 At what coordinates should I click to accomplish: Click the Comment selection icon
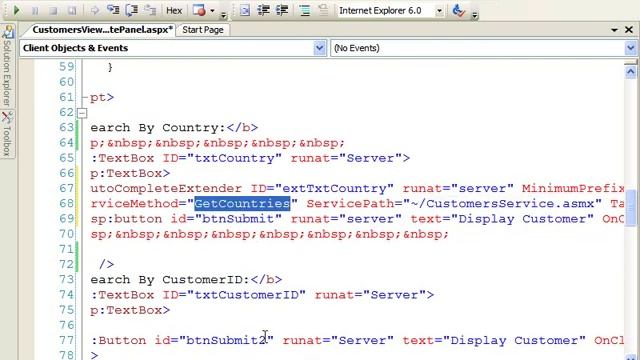[x=304, y=11]
